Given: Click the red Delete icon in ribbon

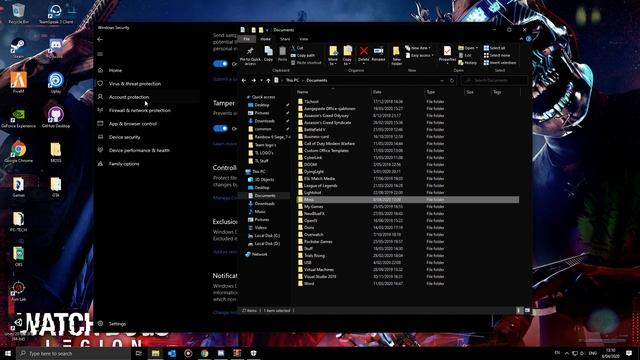Looking at the screenshot, I should click(x=363, y=53).
